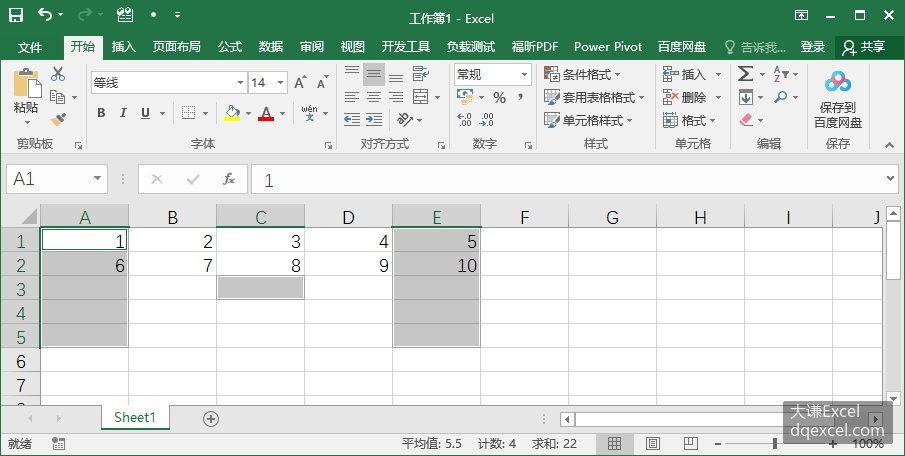Click the Increase Indent icon
The width and height of the screenshot is (905, 456).
[x=374, y=119]
